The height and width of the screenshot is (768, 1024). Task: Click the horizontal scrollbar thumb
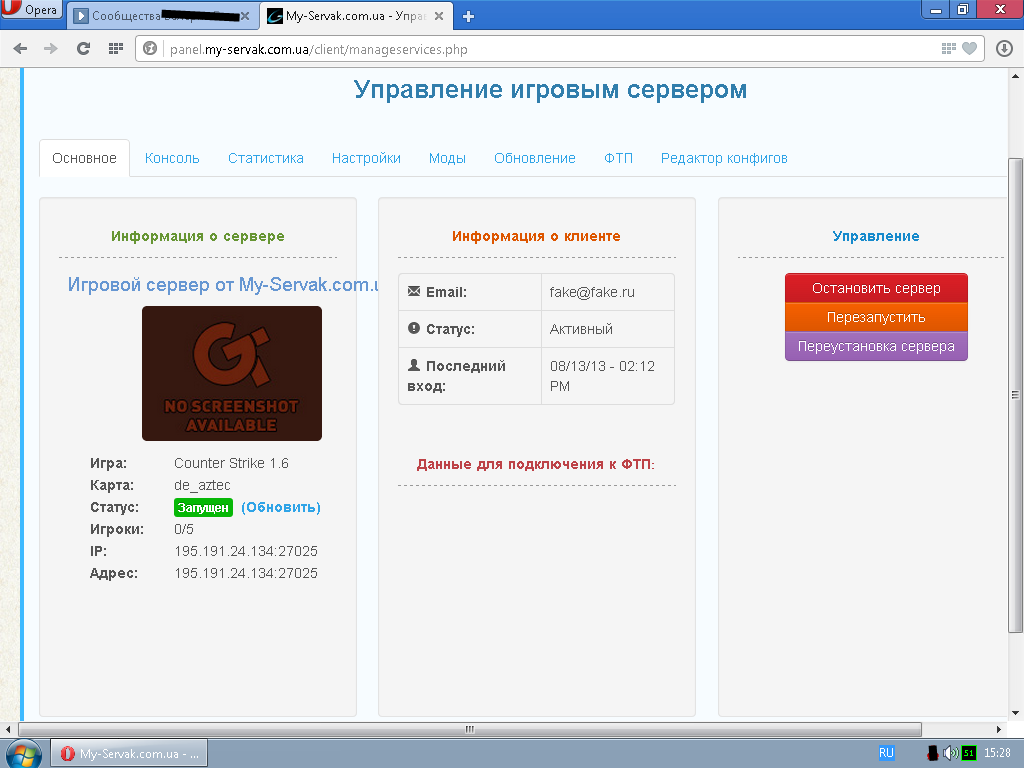coord(470,729)
